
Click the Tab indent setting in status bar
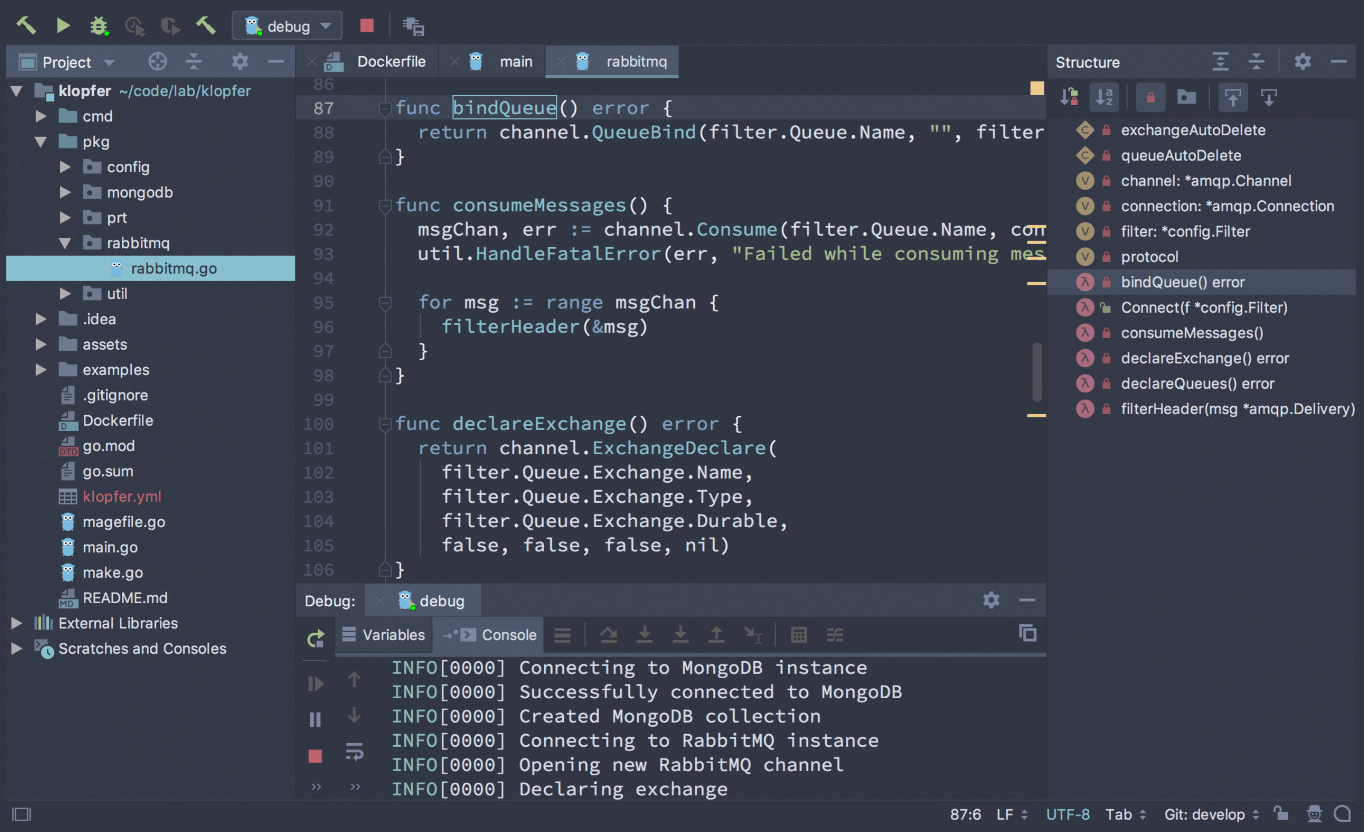1125,814
